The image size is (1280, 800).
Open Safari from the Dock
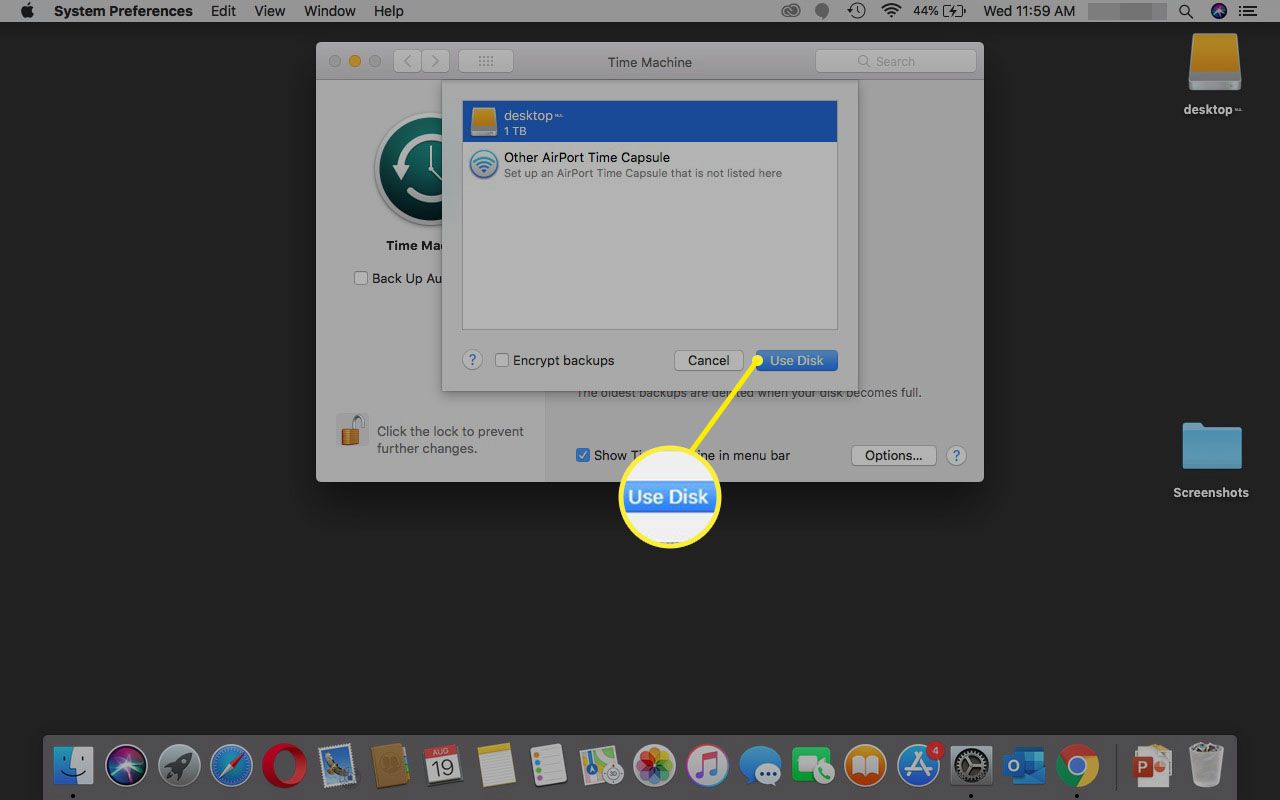[x=231, y=767]
